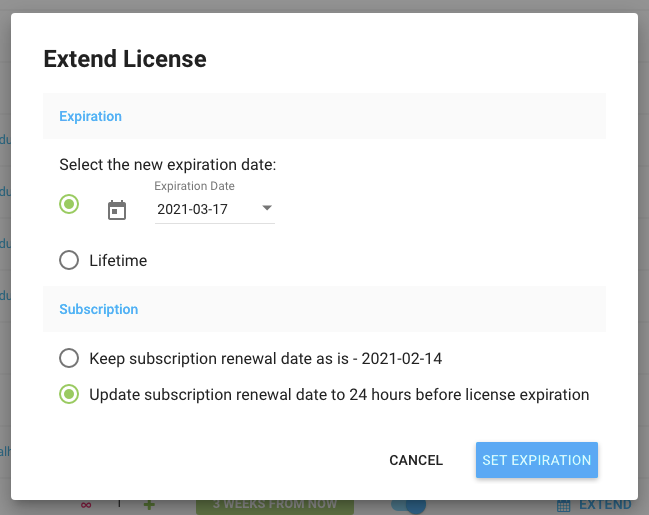Click the Cancel button
Image resolution: width=649 pixels, height=515 pixels.
pos(416,460)
